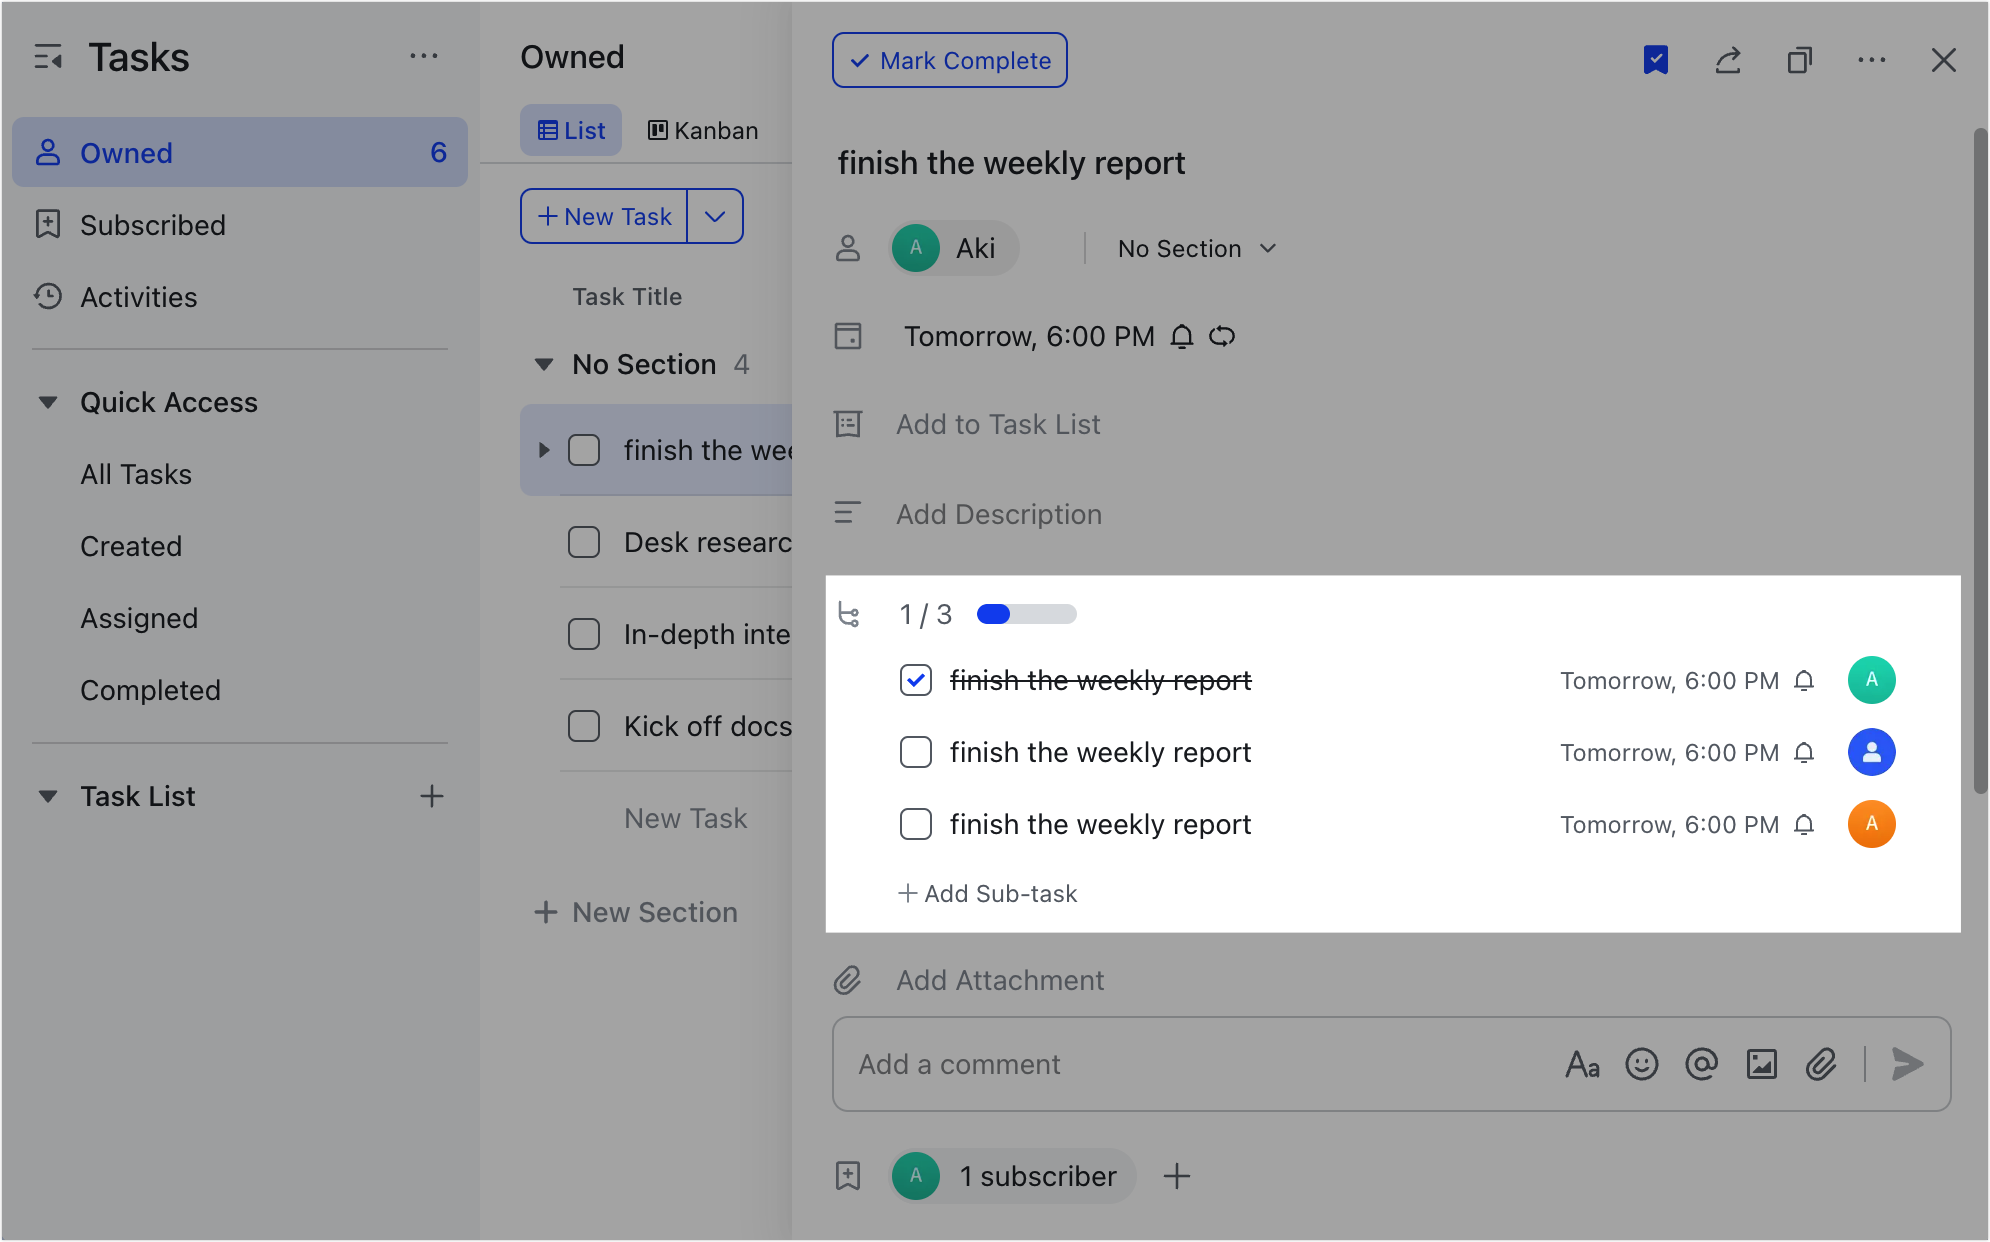Open repeat settings via the loop icon
This screenshot has height=1242, width=1990.
point(1223,337)
